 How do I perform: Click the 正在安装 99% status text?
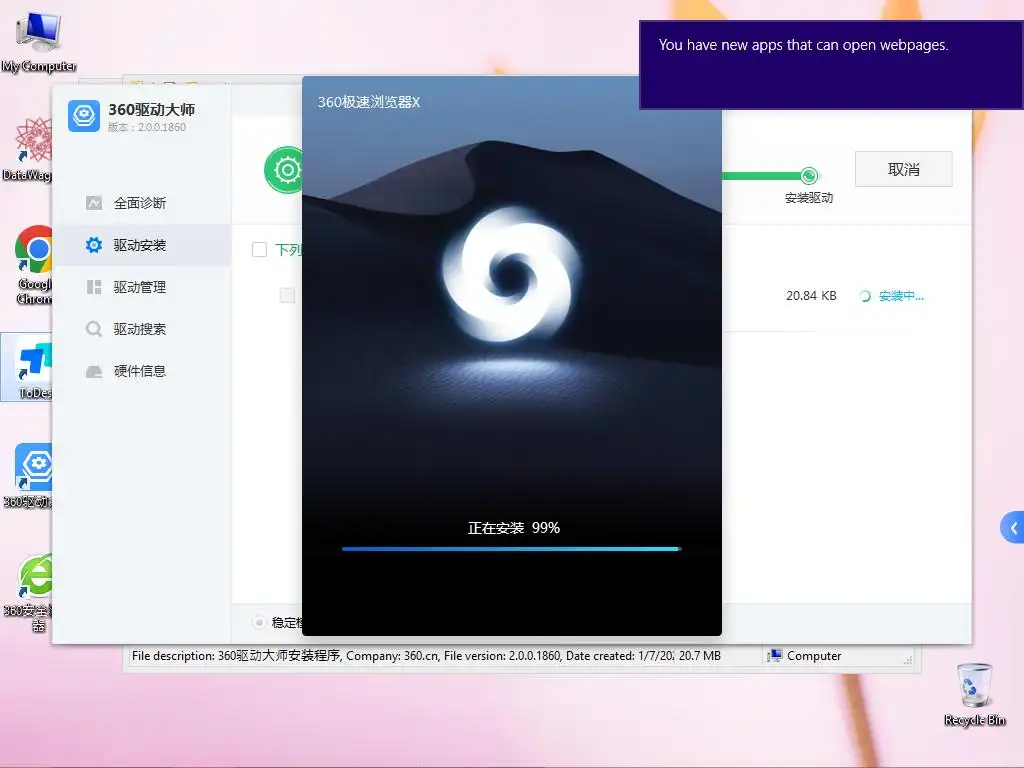(x=513, y=528)
